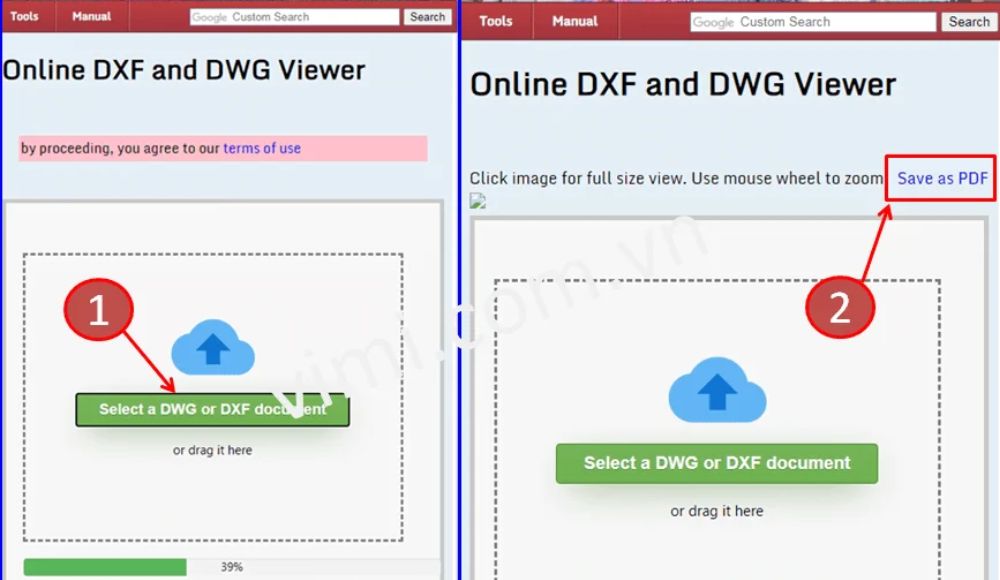Click the broken image placeholder under zoom instructions
The width and height of the screenshot is (1000, 580).
tap(478, 201)
